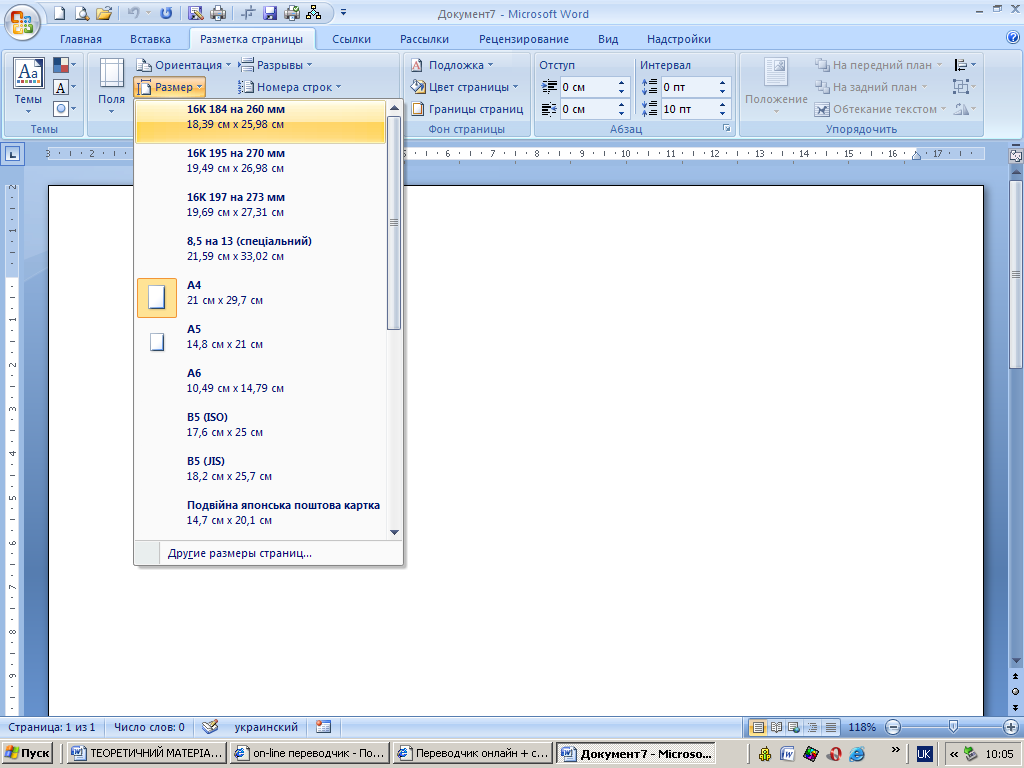1024x768 pixels.
Task: Switch to Full Screen Reading view
Action: 776,727
